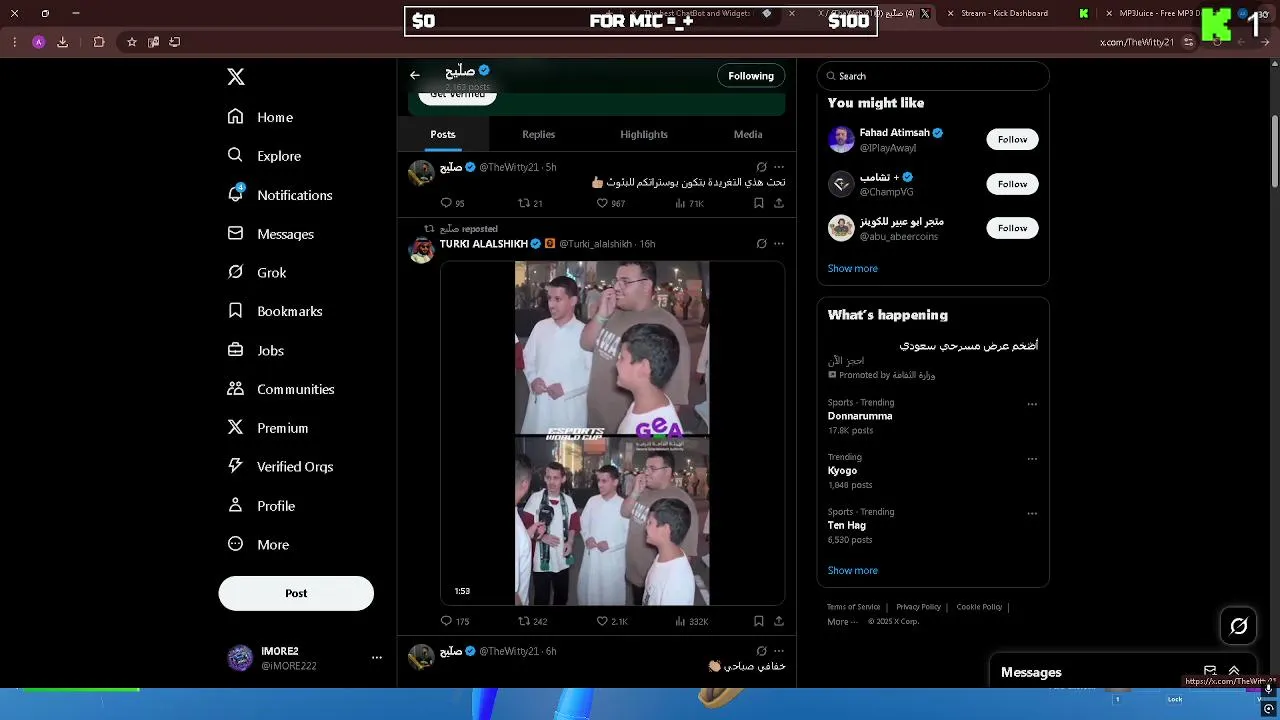Follow the @ChampVG account
The height and width of the screenshot is (720, 1280).
1012,184
